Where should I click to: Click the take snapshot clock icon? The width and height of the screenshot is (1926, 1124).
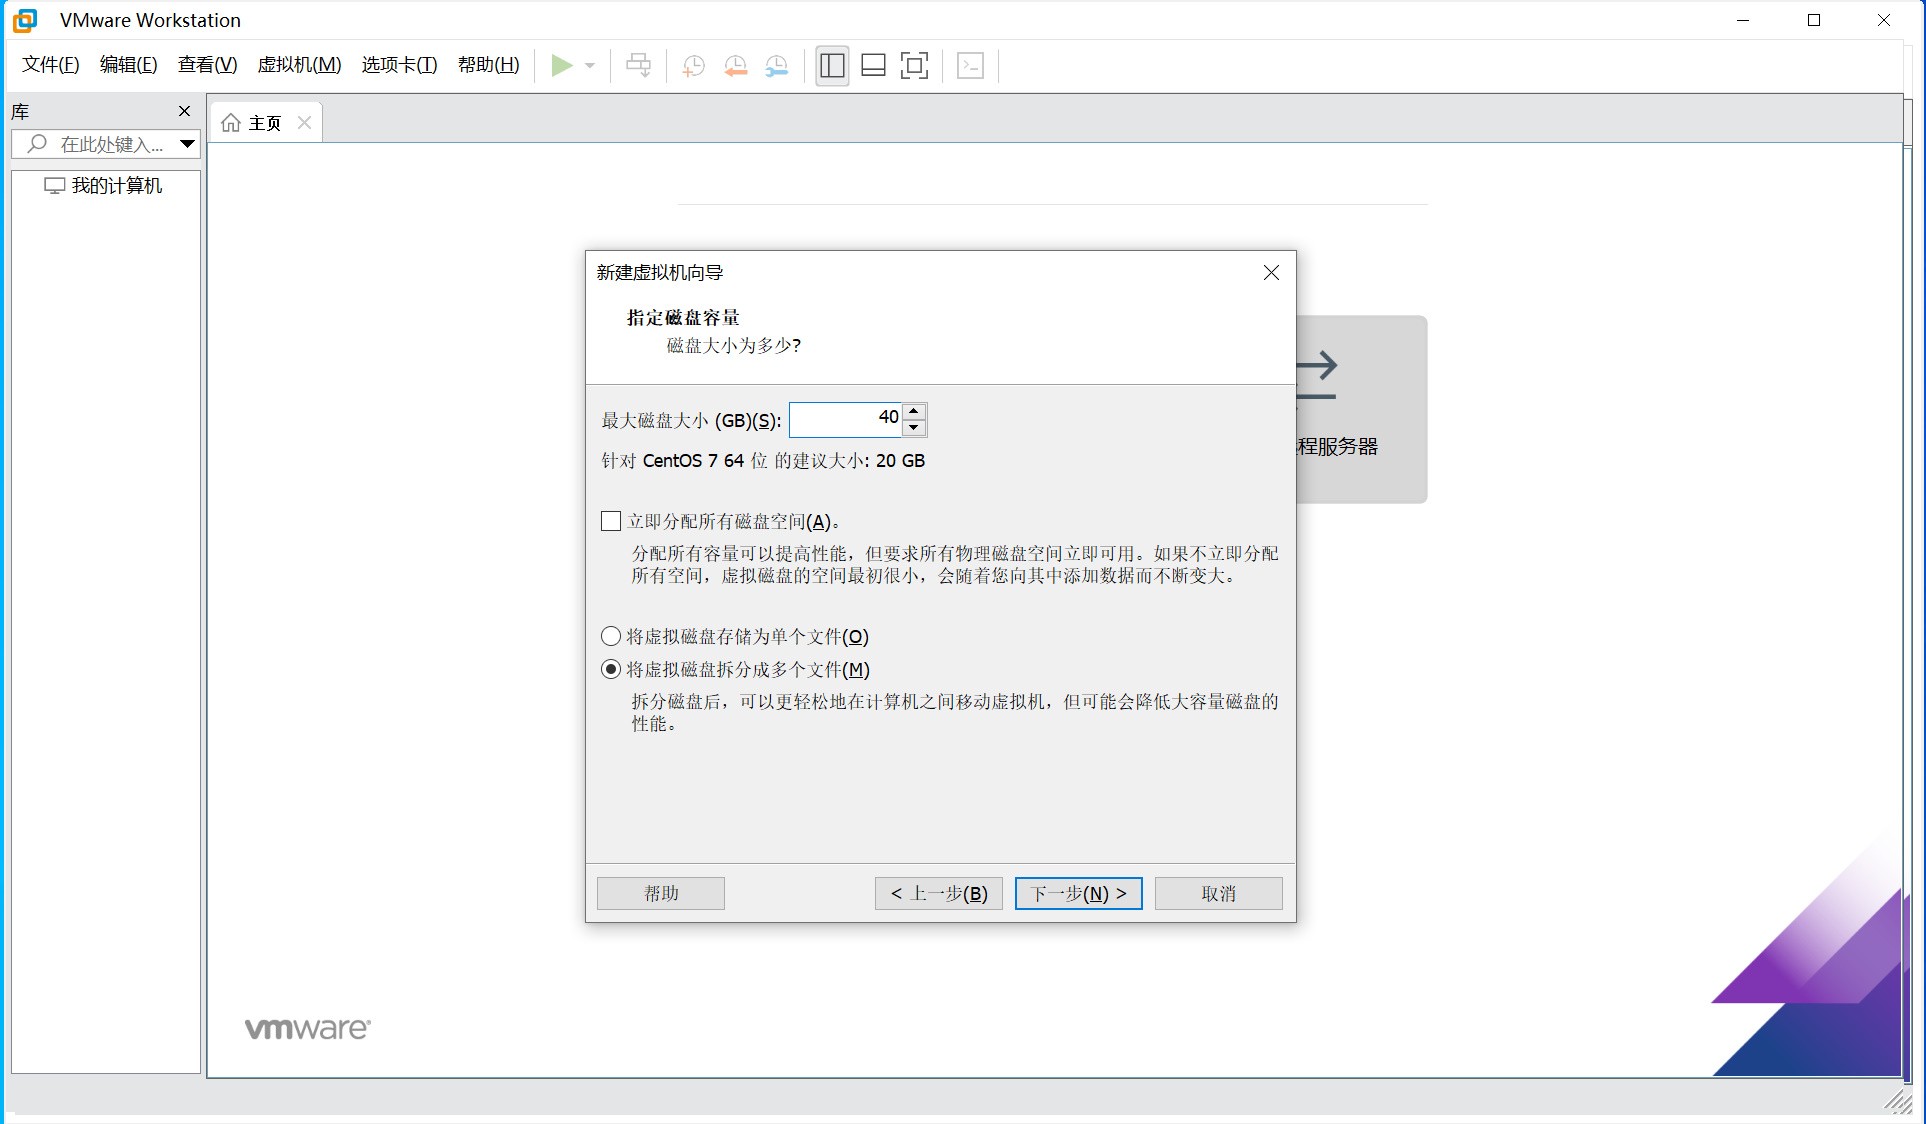[x=693, y=66]
